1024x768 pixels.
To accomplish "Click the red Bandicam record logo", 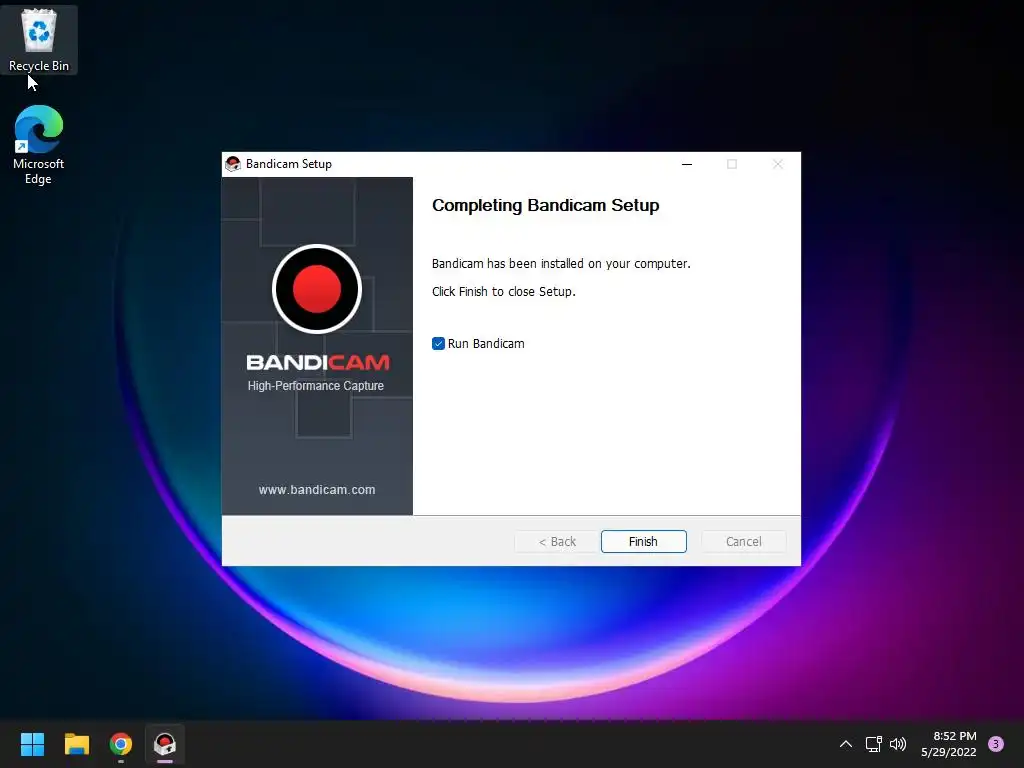I will tap(317, 289).
